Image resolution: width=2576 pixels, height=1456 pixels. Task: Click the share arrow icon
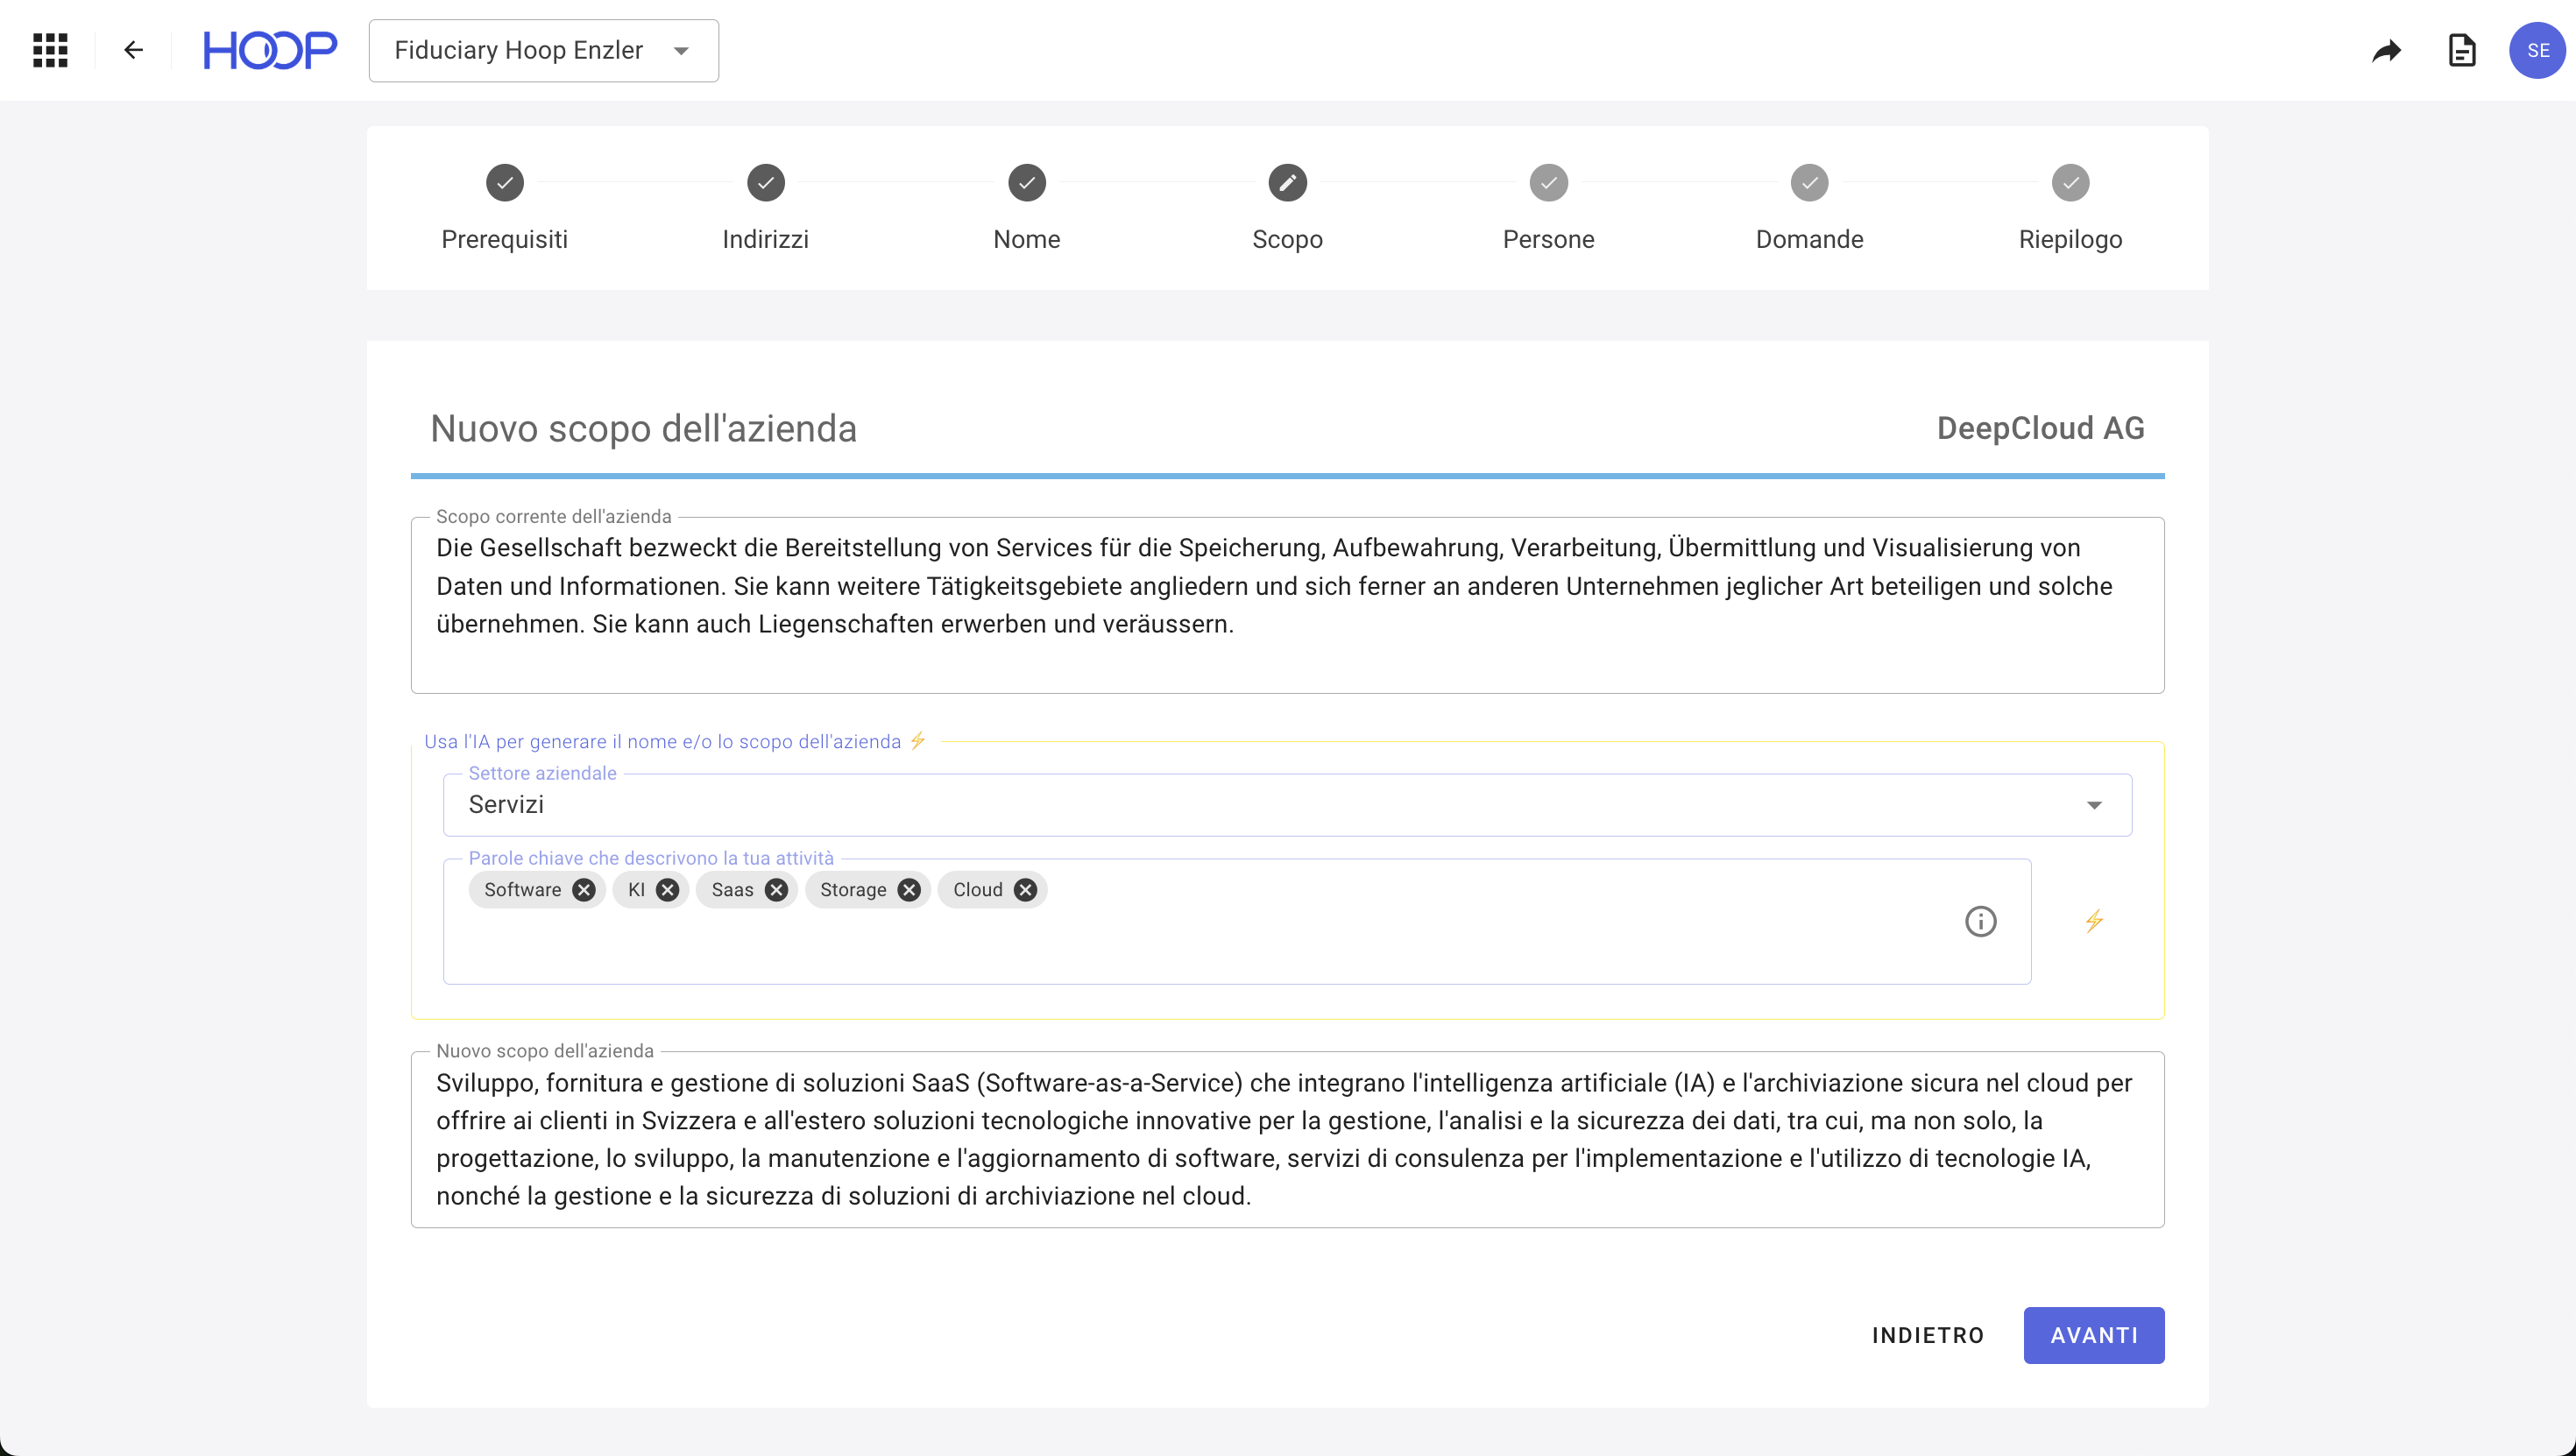click(2386, 50)
